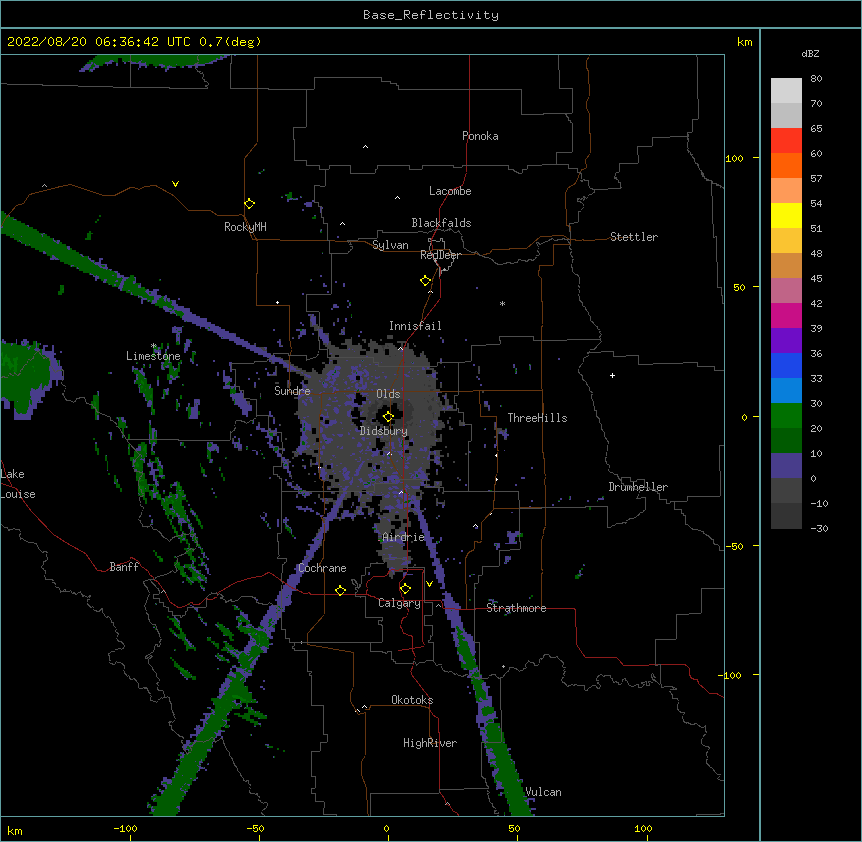The image size is (862, 842).
Task: Click the Limestone label
Action: (153, 356)
